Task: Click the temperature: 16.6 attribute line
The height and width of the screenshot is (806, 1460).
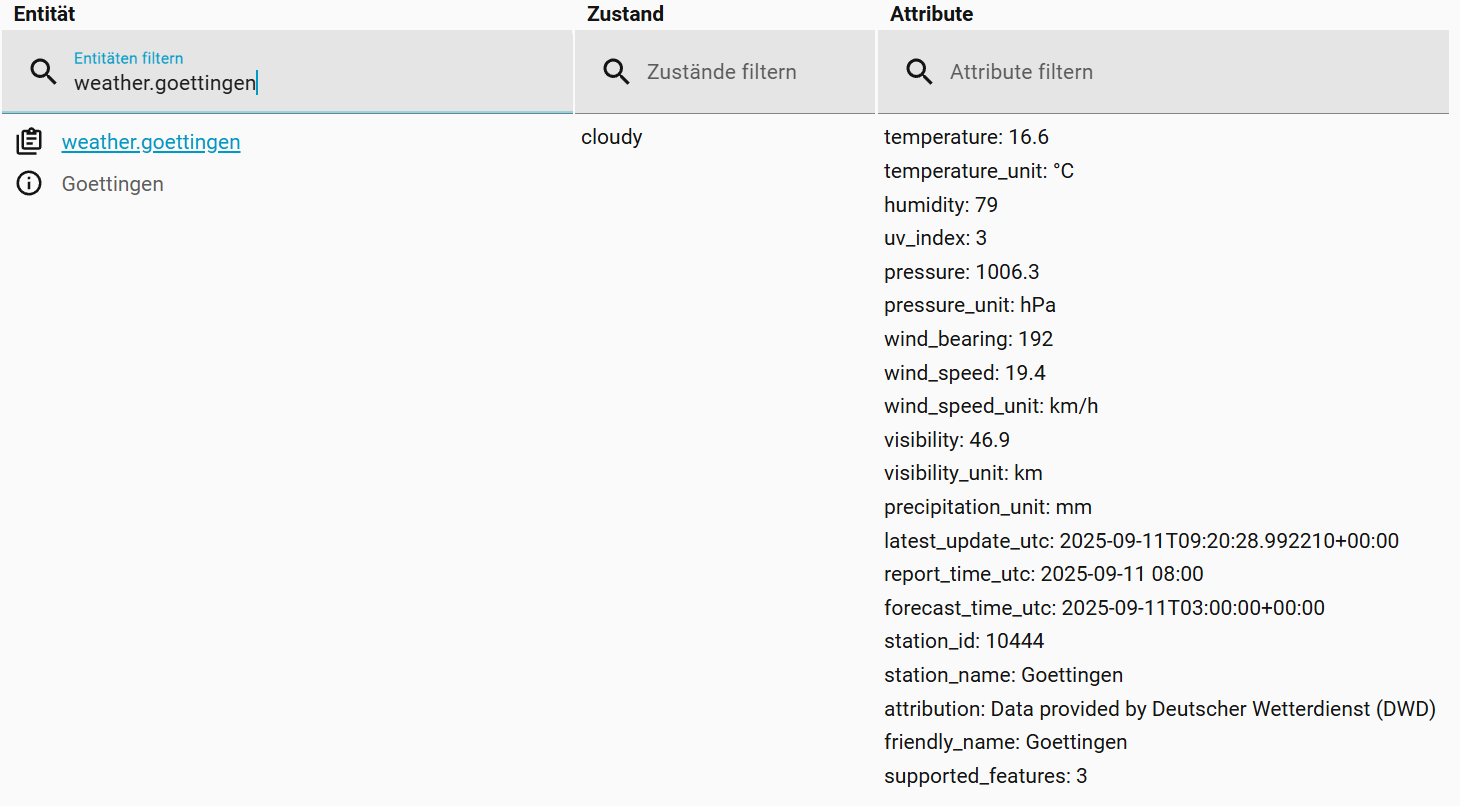Action: coord(966,137)
